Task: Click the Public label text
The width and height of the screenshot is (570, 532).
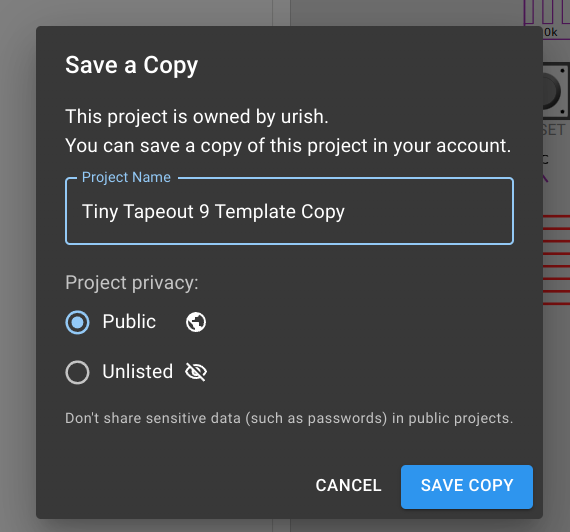Action: [129, 322]
